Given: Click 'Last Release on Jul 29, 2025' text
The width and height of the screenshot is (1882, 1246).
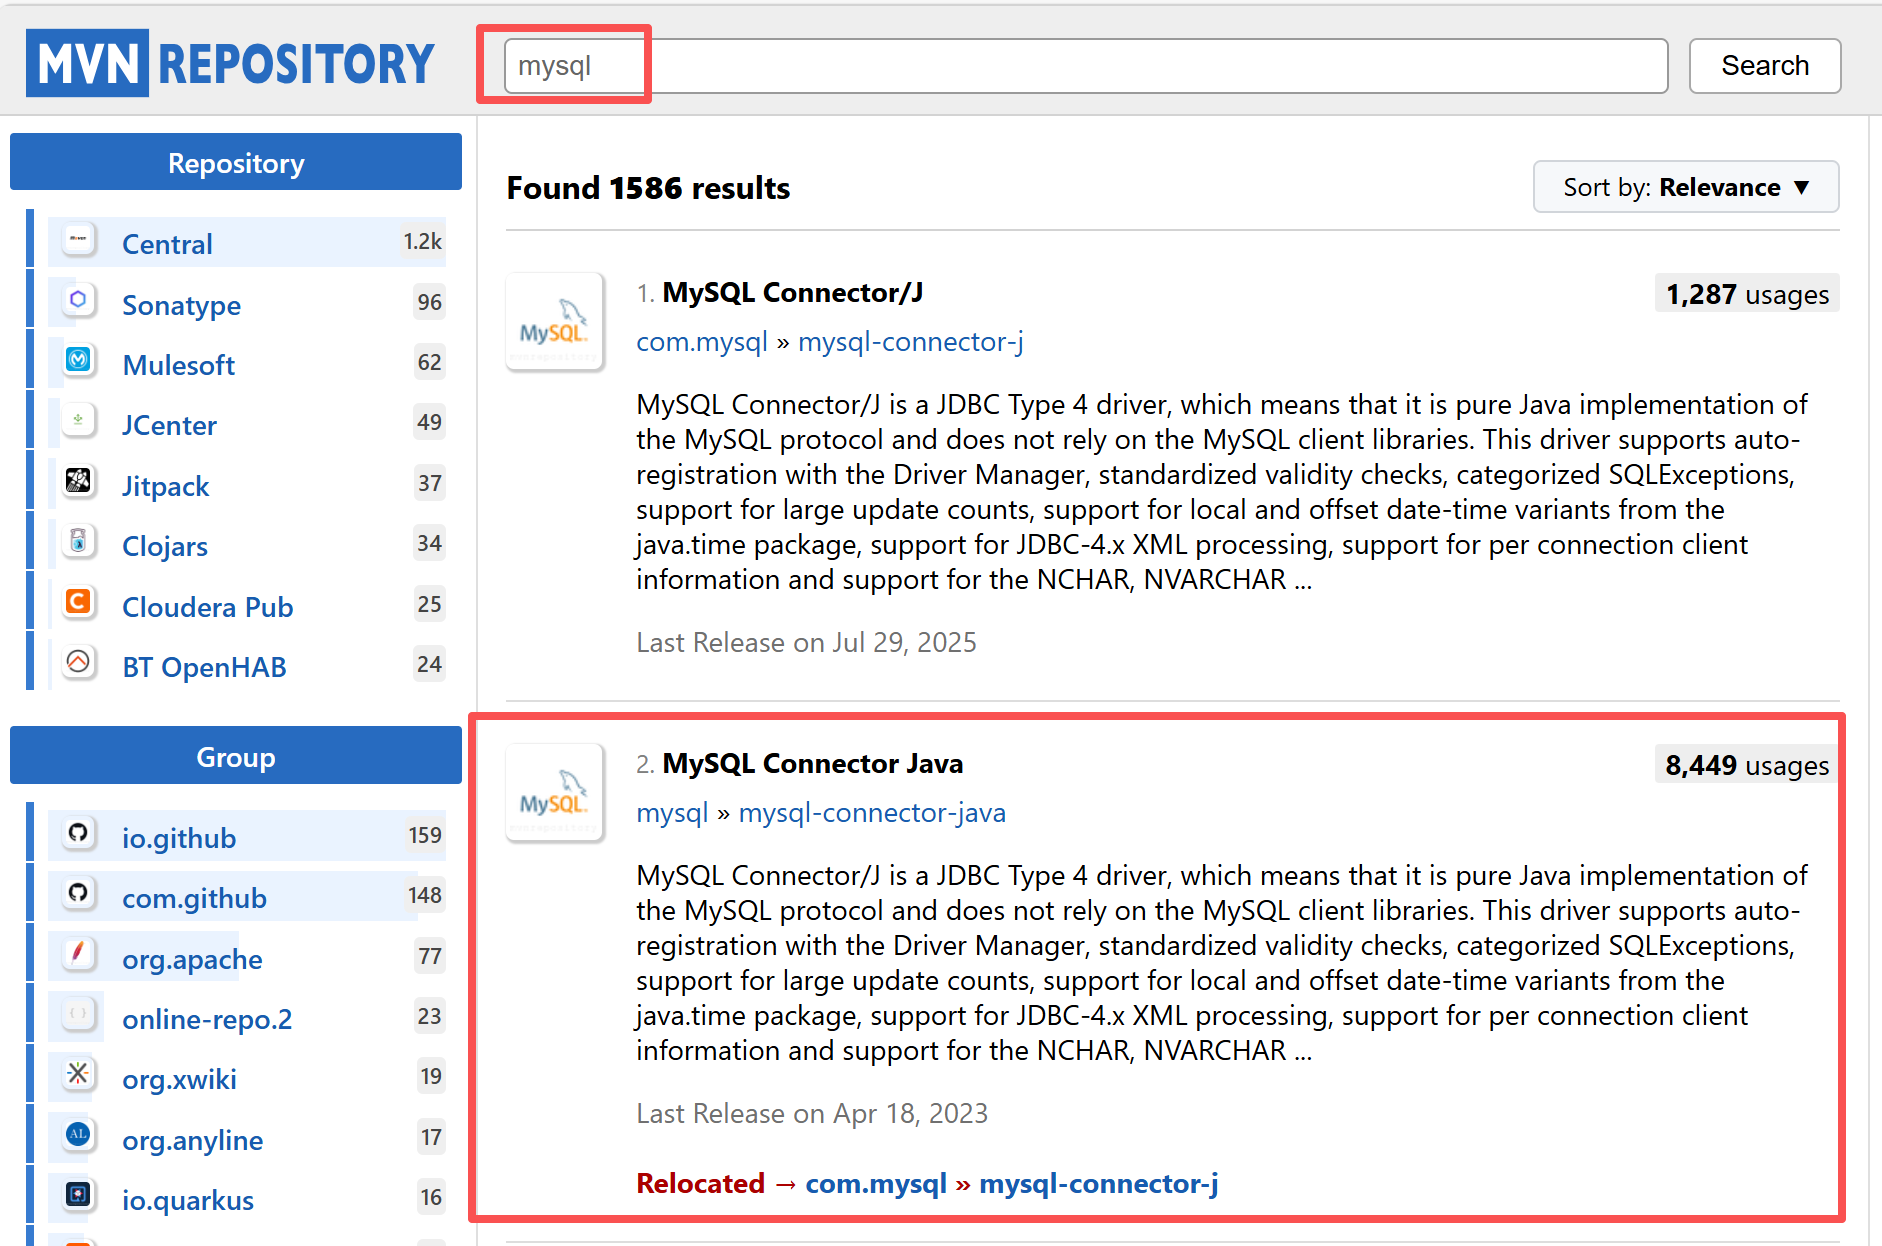Looking at the screenshot, I should pos(806,642).
